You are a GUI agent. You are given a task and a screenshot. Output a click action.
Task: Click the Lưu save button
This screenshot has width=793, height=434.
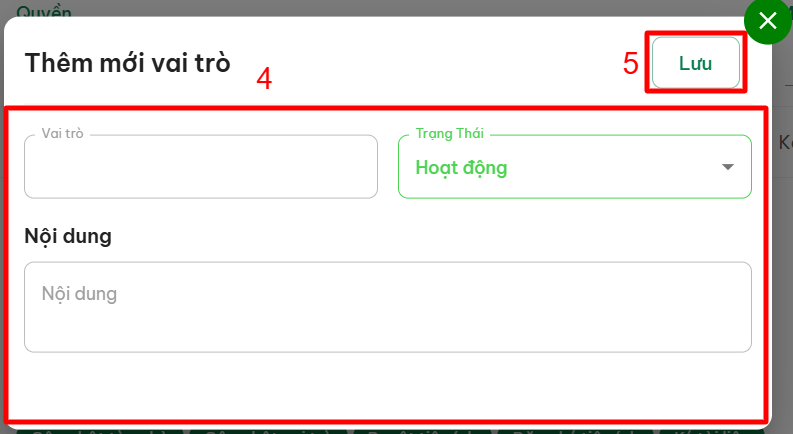coord(695,64)
